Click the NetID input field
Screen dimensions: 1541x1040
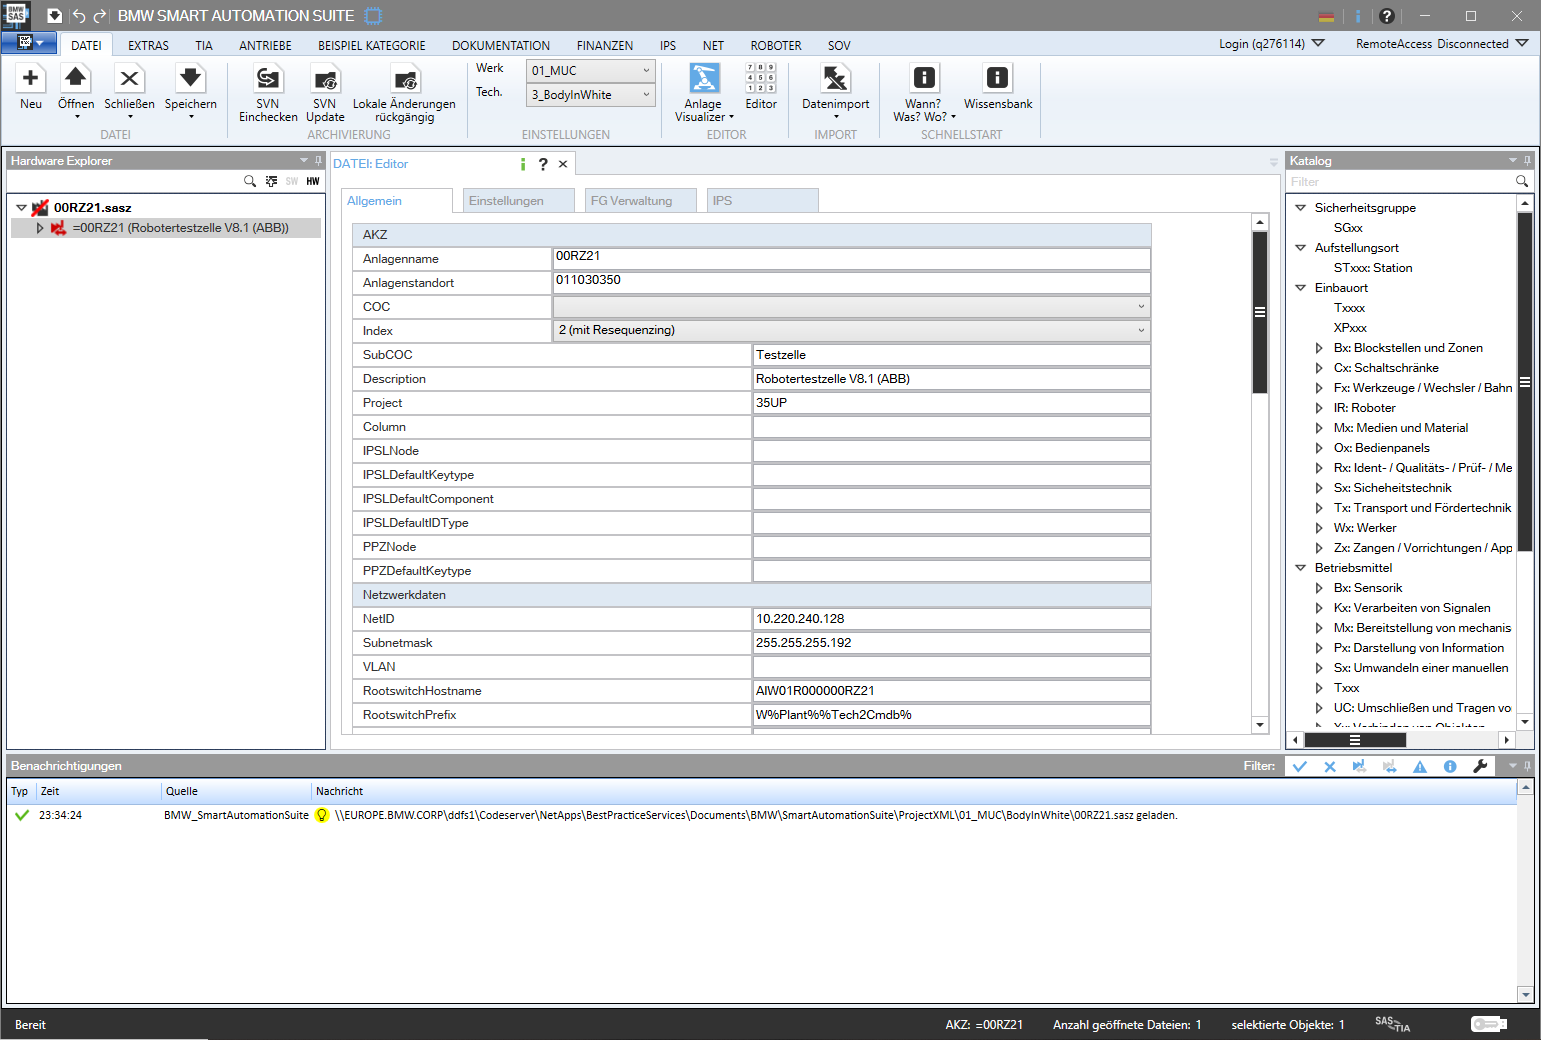951,619
